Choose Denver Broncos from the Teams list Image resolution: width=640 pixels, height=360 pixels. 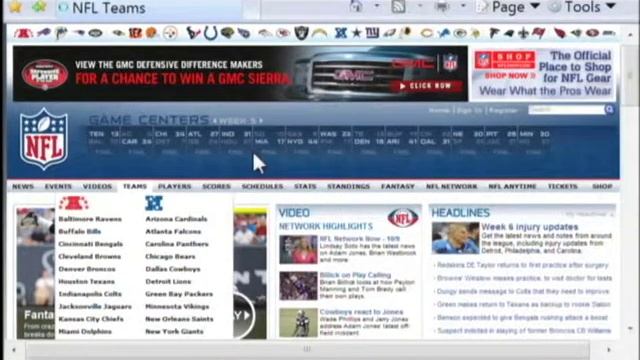tap(87, 269)
